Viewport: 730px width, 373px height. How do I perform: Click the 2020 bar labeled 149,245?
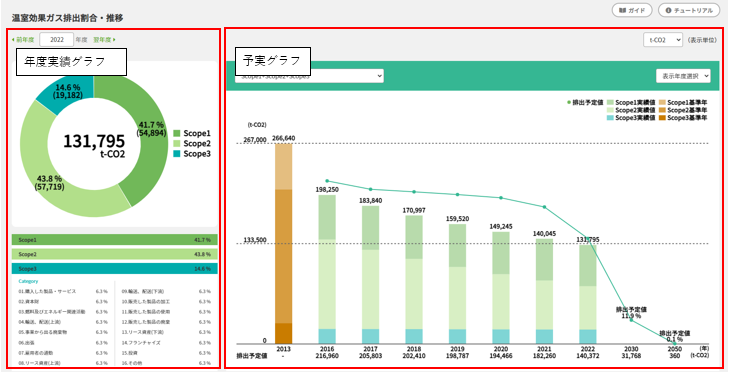pos(501,288)
